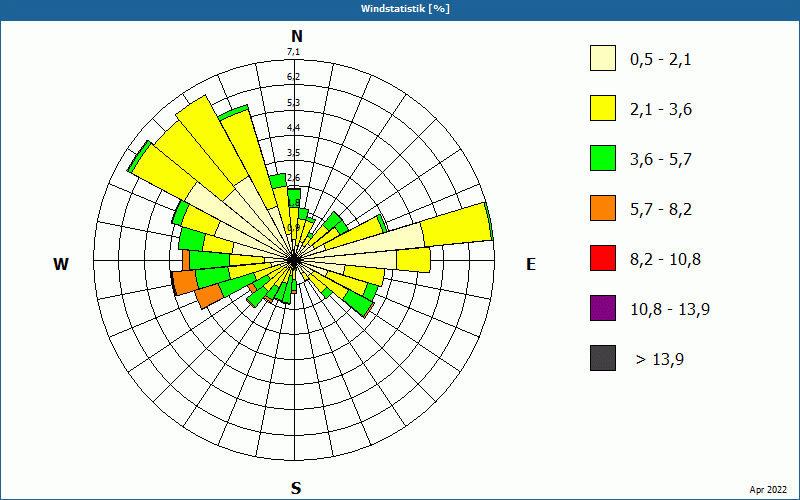Click the 6,2 radial axis value
This screenshot has height=500, width=800.
[x=293, y=77]
